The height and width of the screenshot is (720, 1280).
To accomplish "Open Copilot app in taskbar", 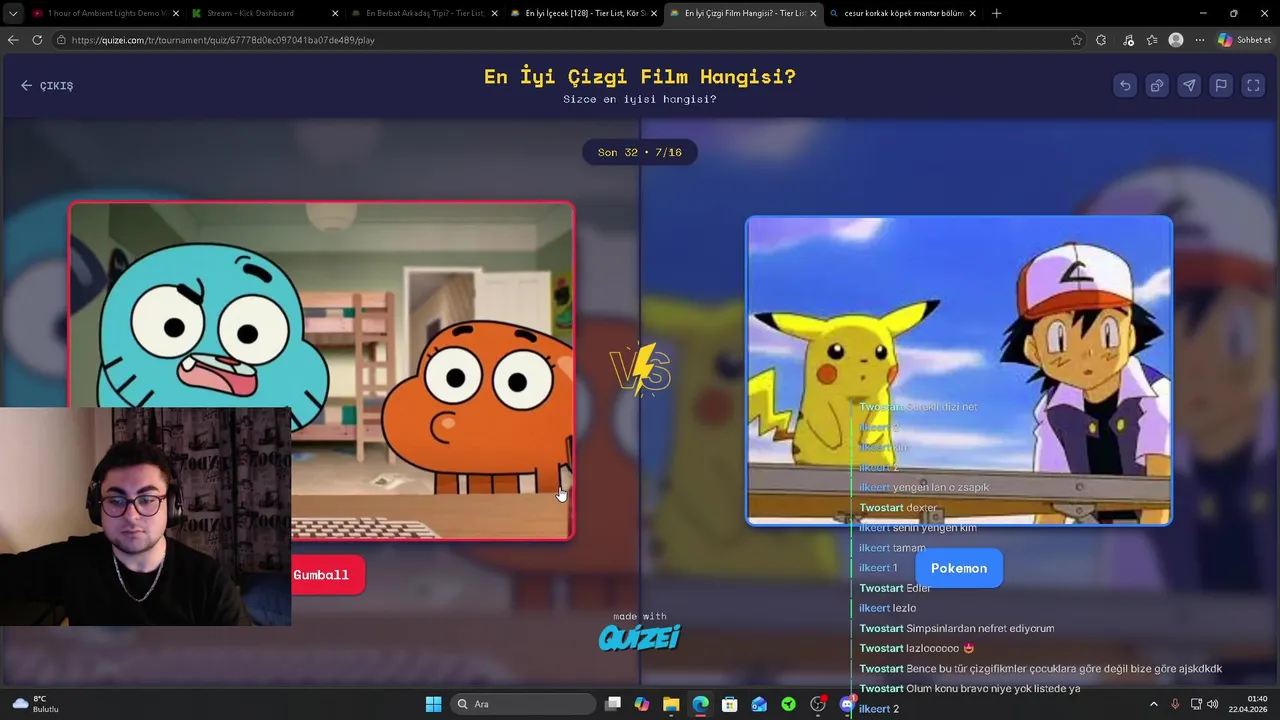I will [x=642, y=704].
